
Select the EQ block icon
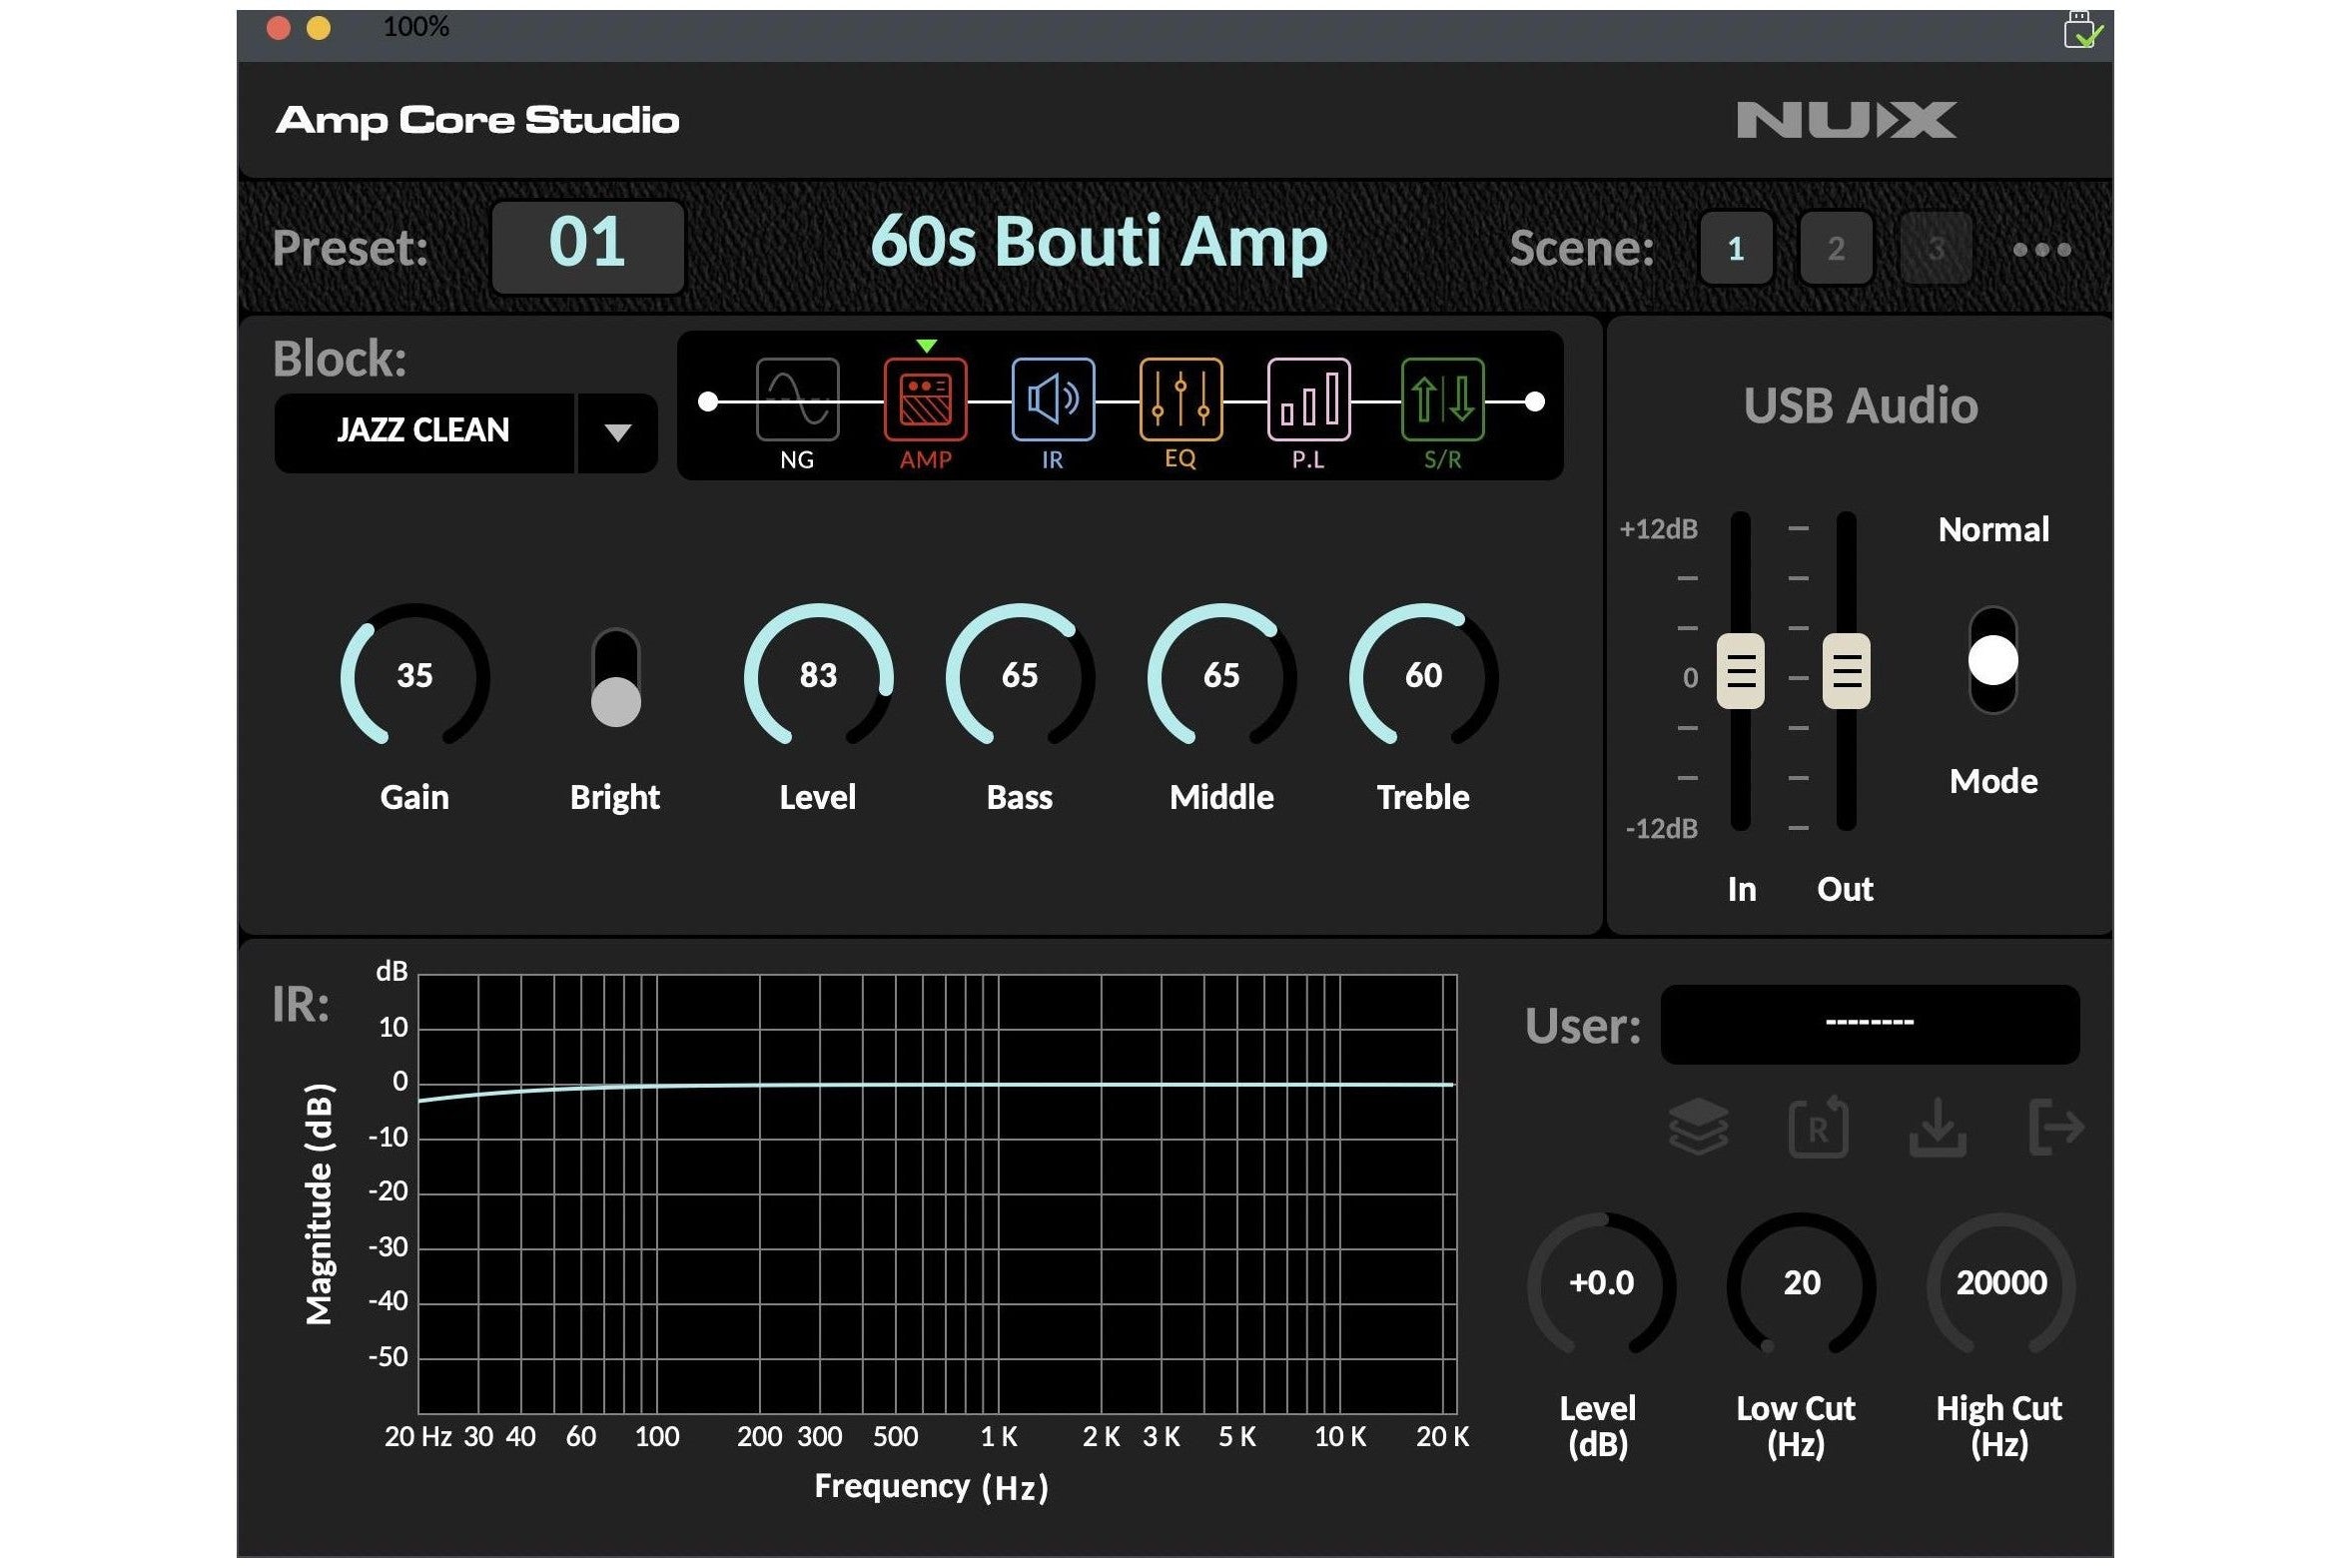pyautogui.click(x=1181, y=400)
